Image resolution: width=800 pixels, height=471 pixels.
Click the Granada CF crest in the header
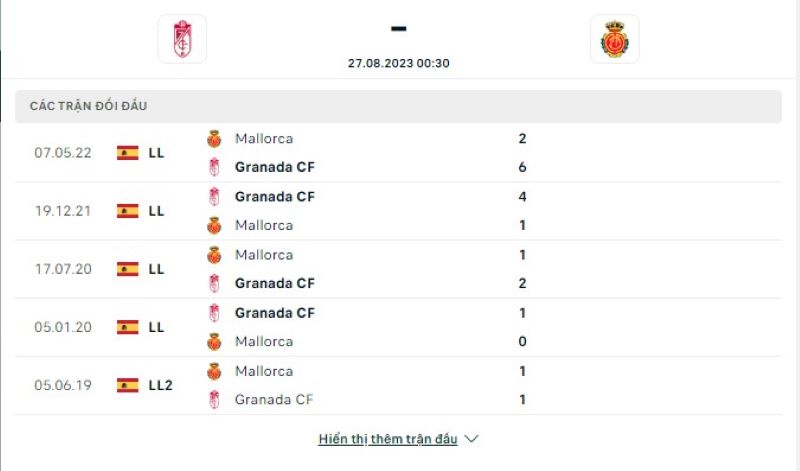click(x=182, y=39)
